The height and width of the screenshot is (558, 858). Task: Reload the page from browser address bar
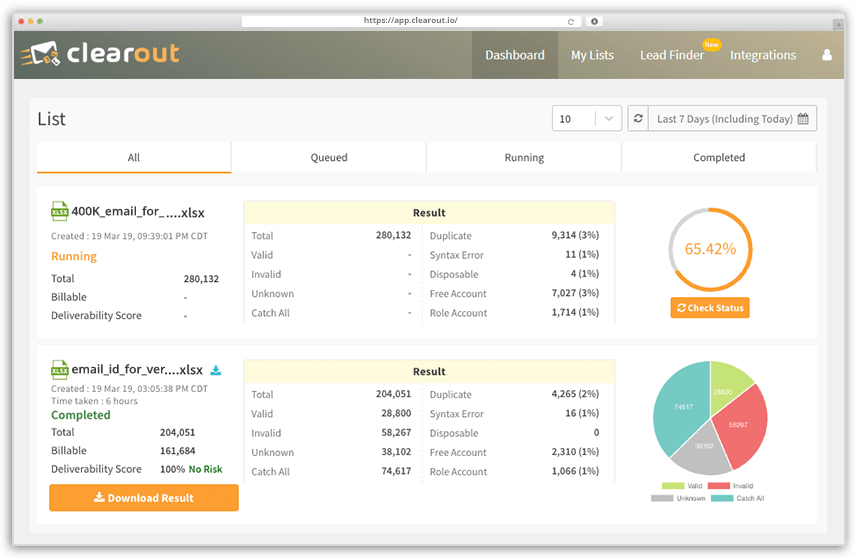571,22
